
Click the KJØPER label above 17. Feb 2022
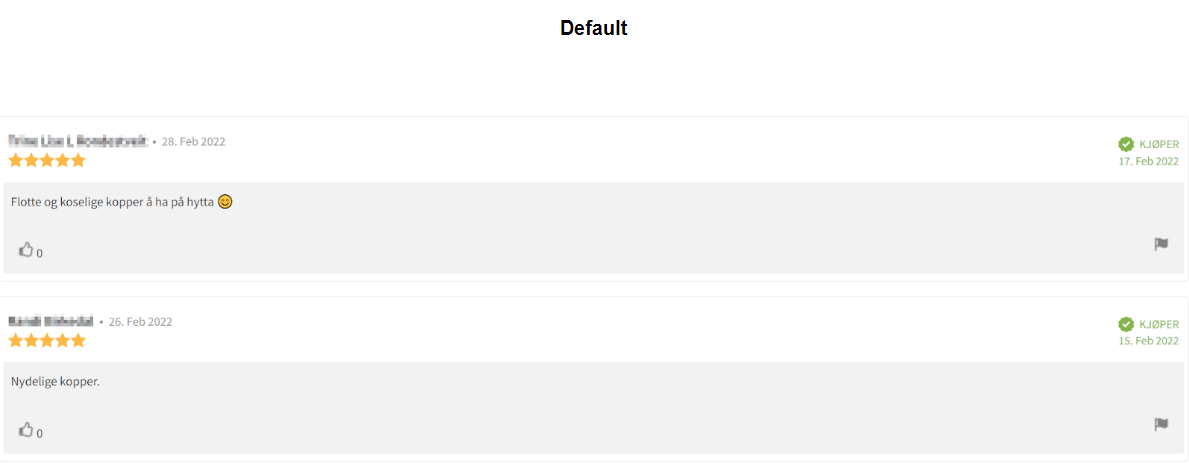tap(1159, 144)
